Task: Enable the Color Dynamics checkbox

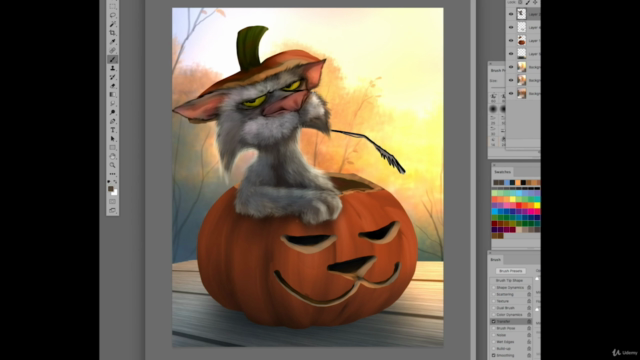Action: pyautogui.click(x=493, y=315)
